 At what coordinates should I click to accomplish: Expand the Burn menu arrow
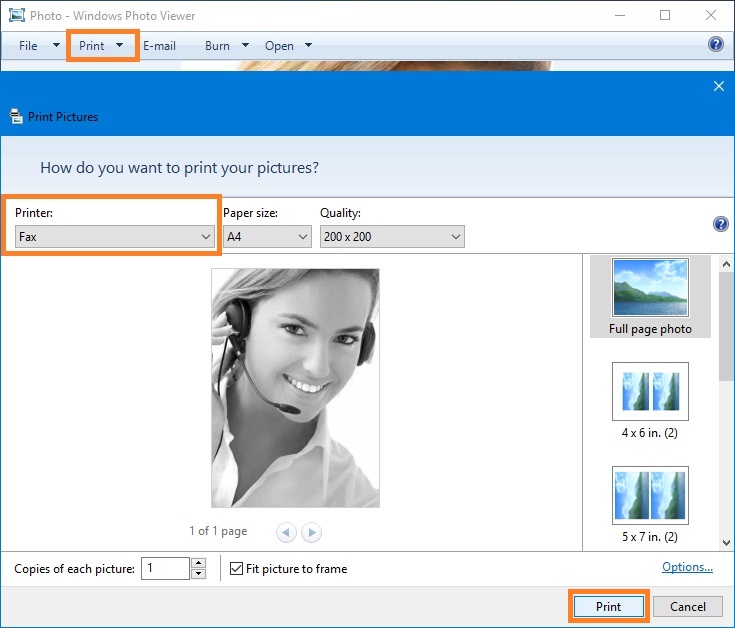pos(245,45)
